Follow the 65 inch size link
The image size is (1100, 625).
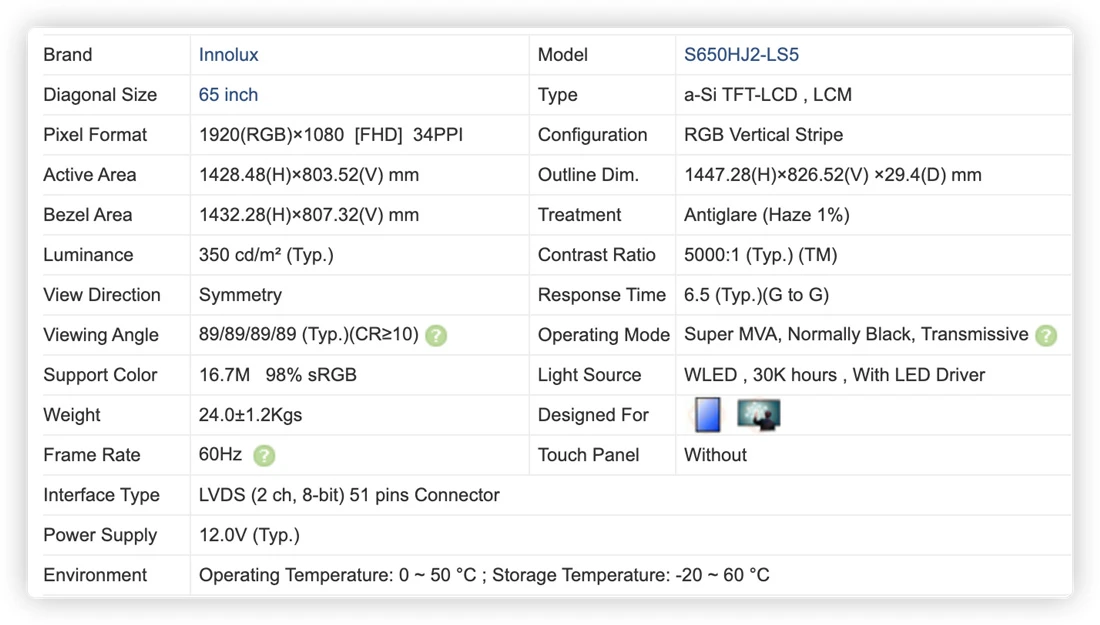click(228, 95)
